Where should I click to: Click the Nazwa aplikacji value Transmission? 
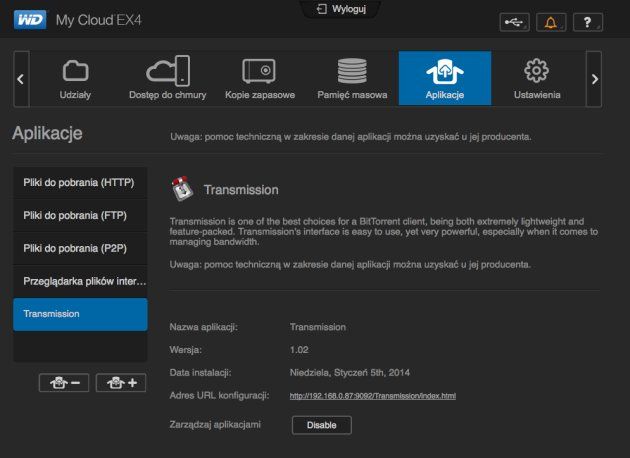click(x=317, y=327)
